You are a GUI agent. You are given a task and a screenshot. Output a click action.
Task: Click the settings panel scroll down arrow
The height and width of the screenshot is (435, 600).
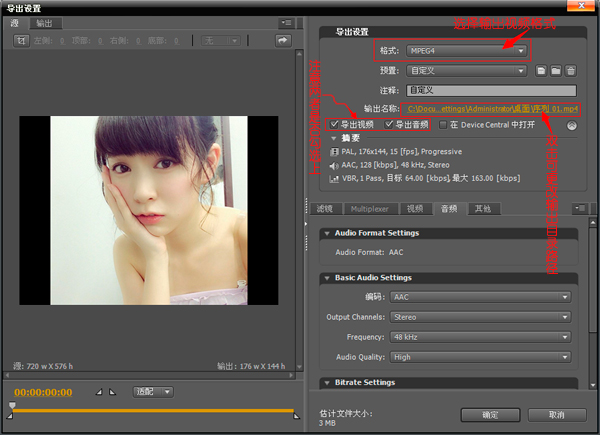tap(593, 385)
